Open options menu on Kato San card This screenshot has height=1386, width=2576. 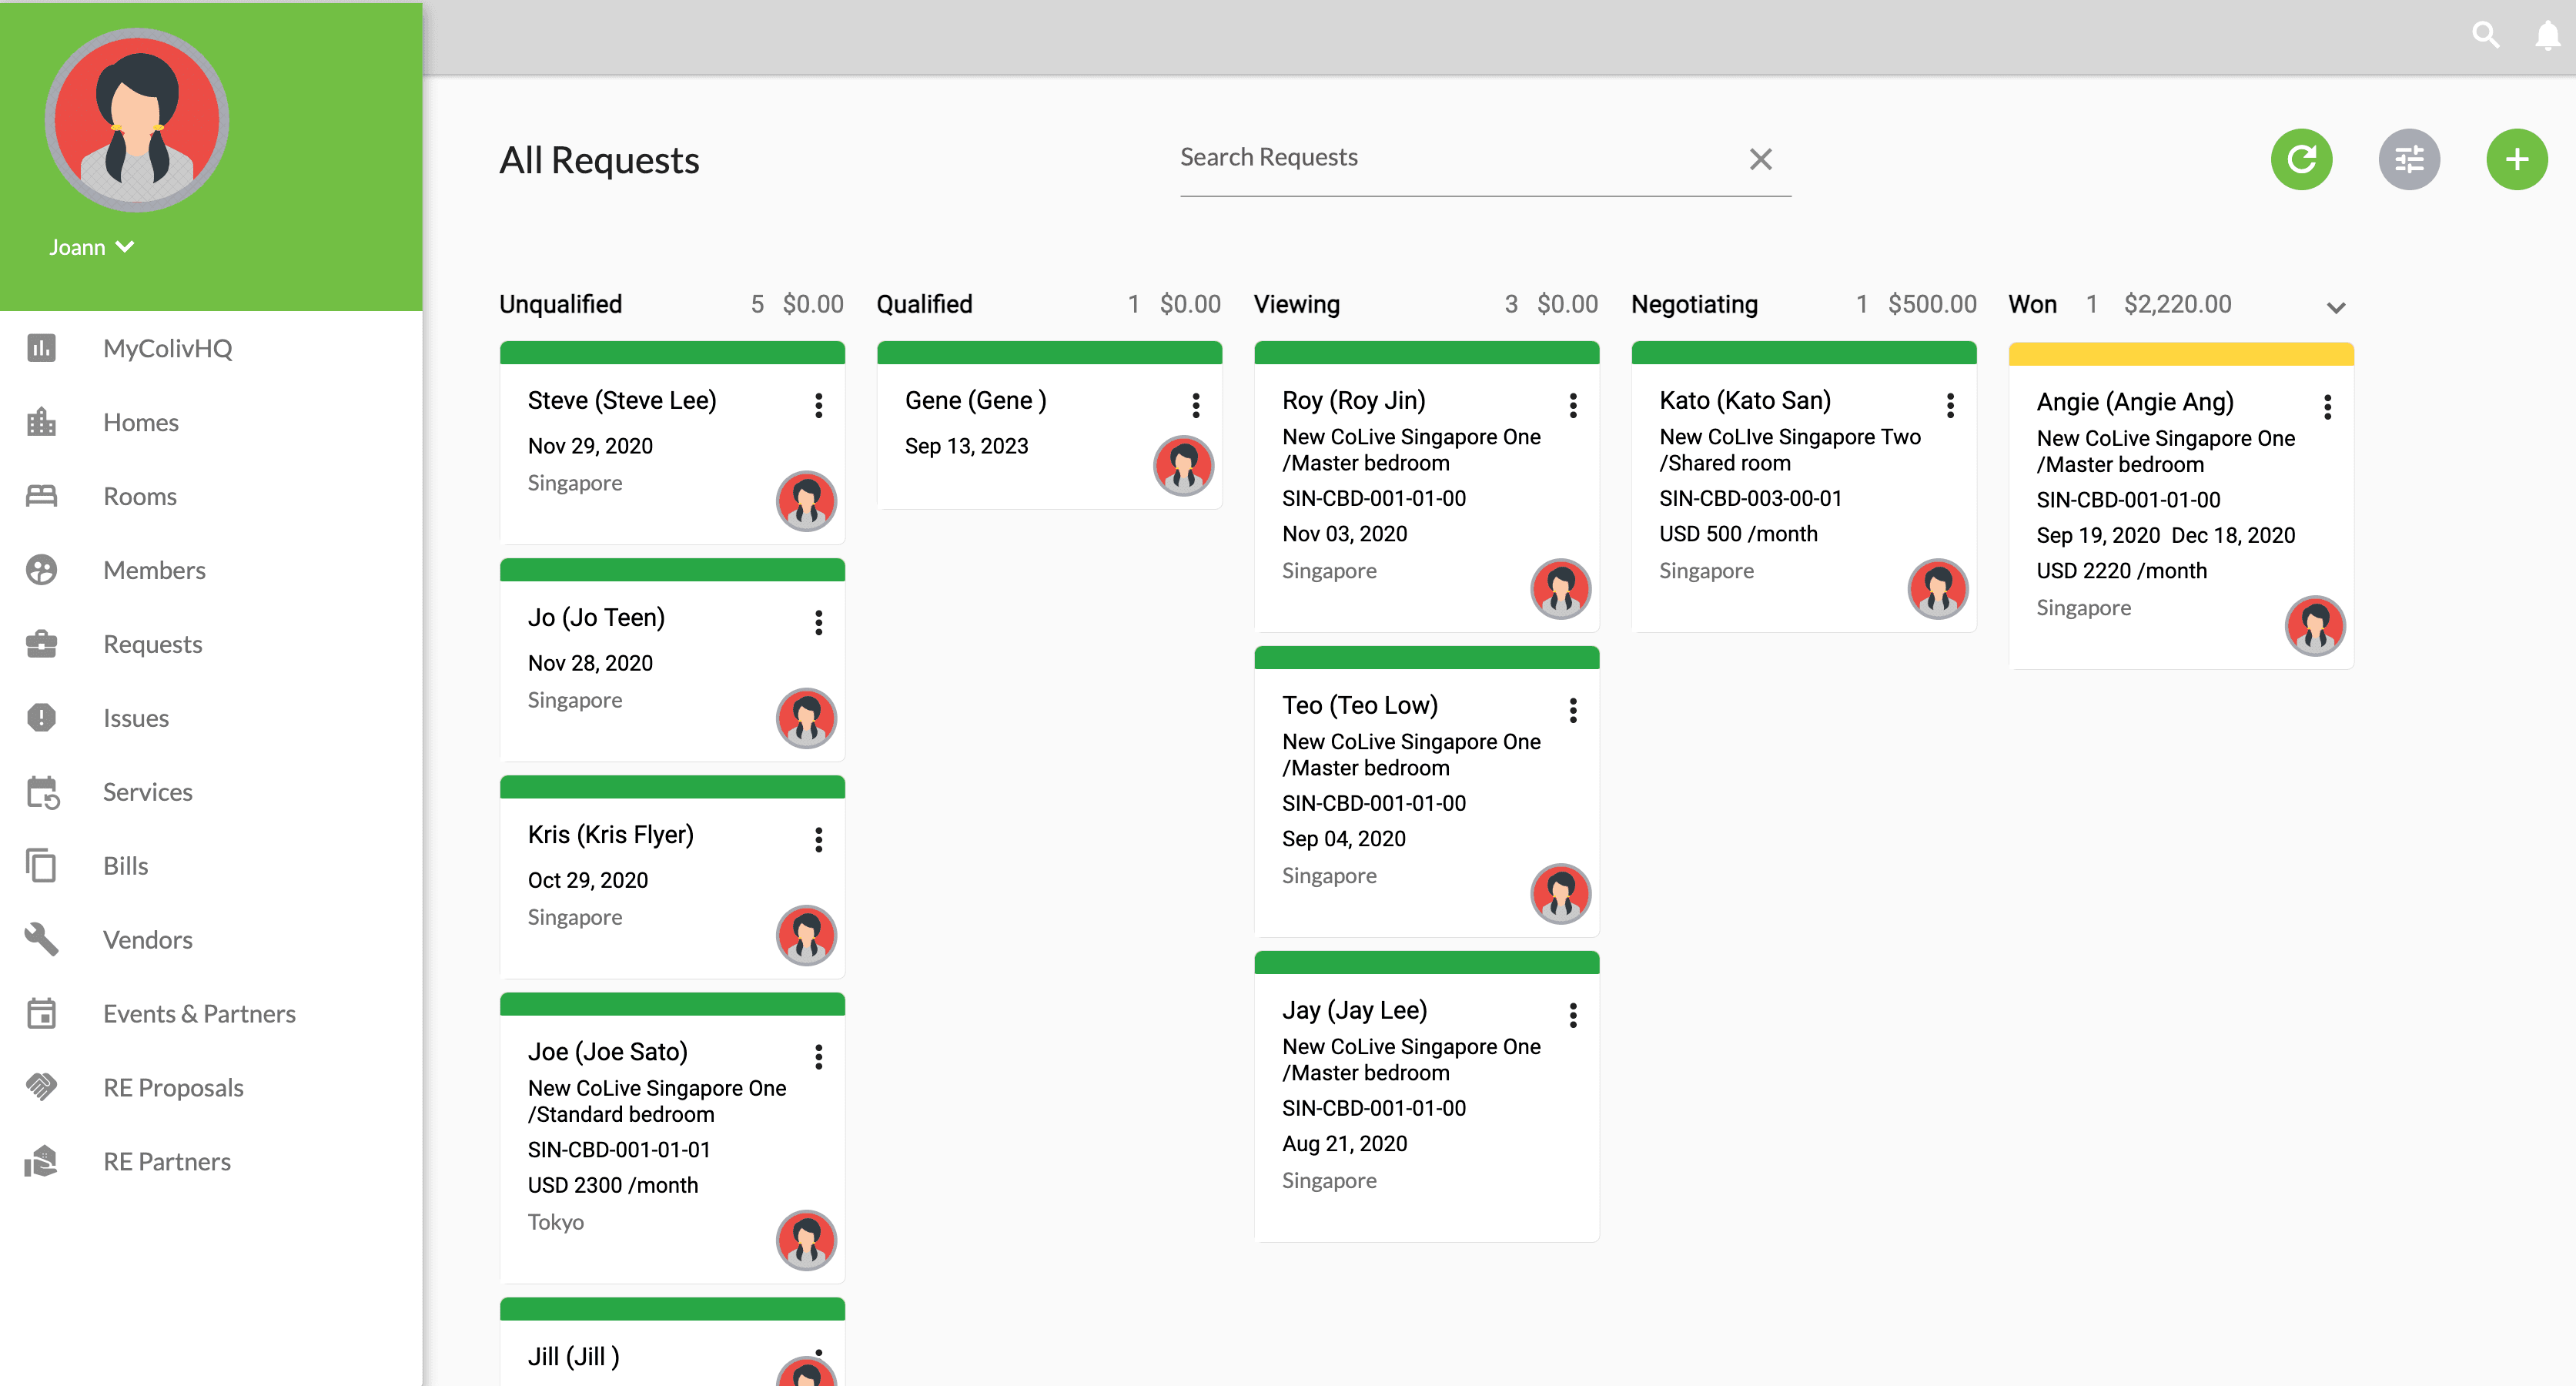[1949, 405]
